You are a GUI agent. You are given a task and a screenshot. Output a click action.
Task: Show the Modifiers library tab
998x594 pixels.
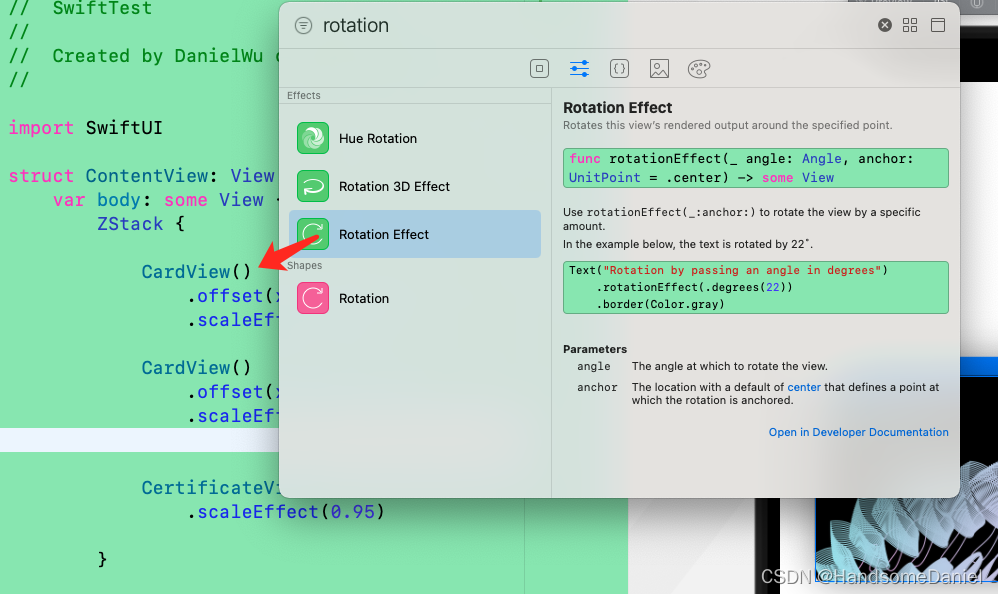click(x=579, y=68)
